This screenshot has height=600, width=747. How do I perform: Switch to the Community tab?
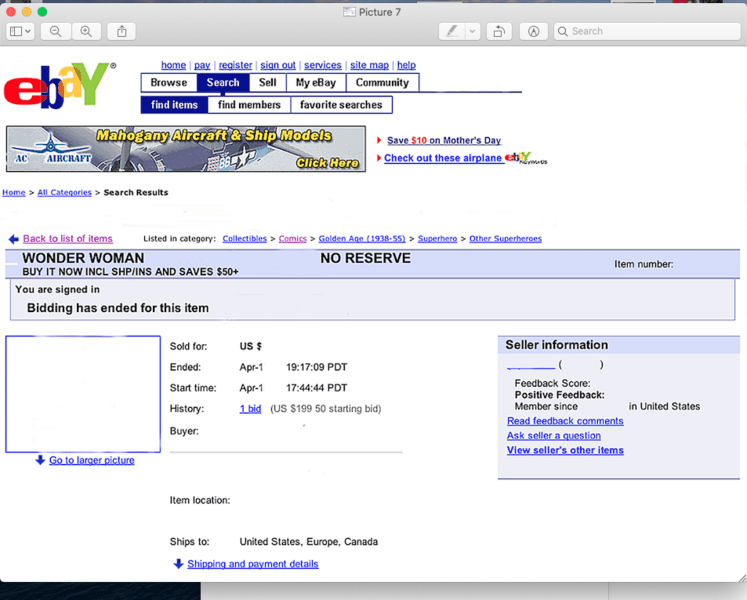382,82
